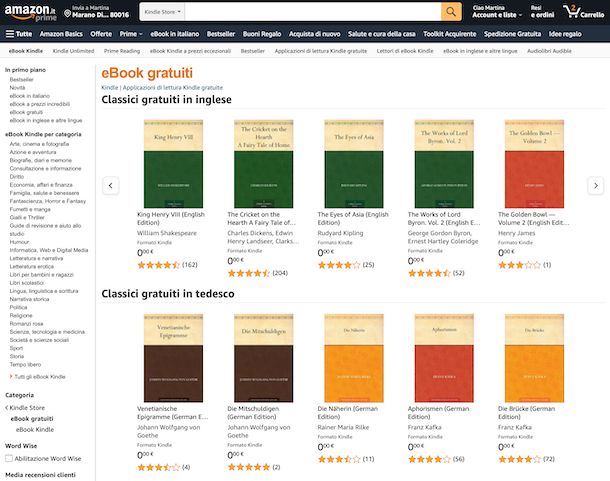
Task: Expand the Account e liste menu
Action: (497, 12)
